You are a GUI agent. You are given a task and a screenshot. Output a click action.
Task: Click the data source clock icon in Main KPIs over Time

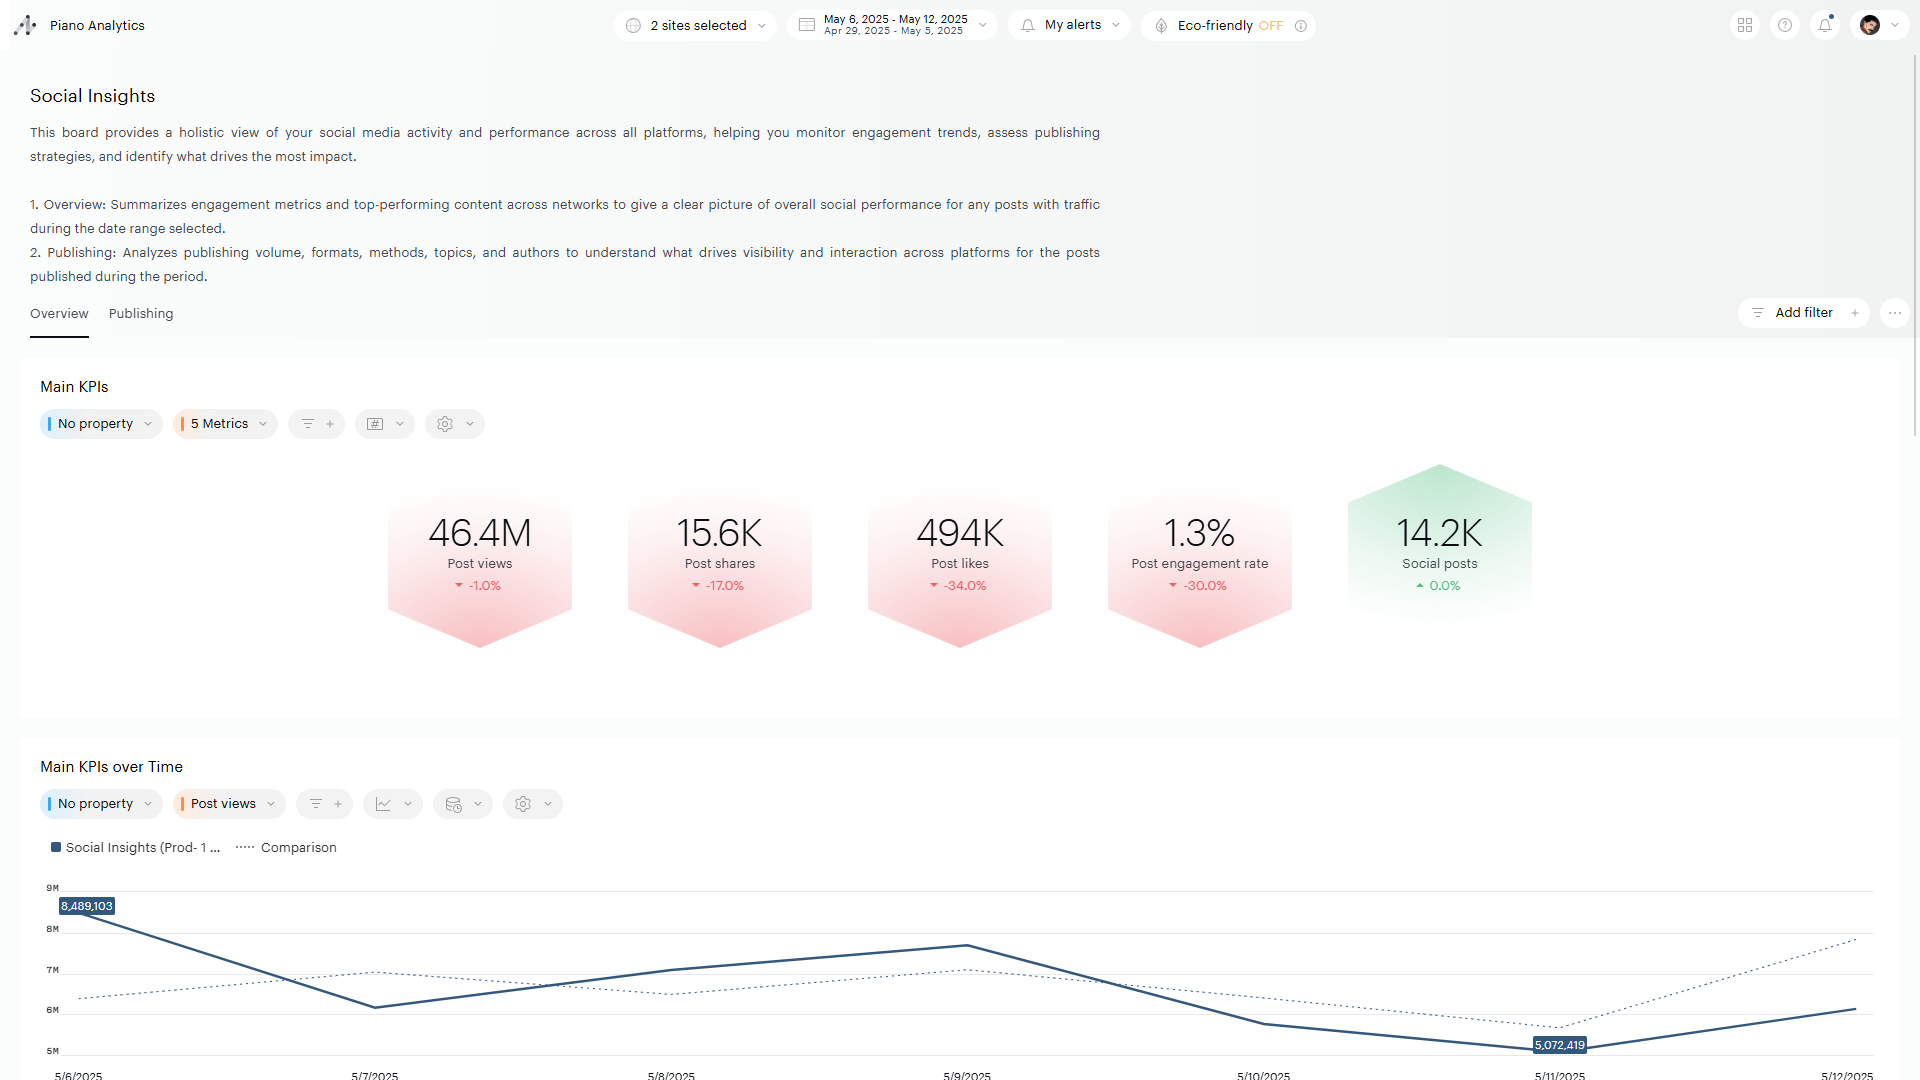(x=455, y=803)
